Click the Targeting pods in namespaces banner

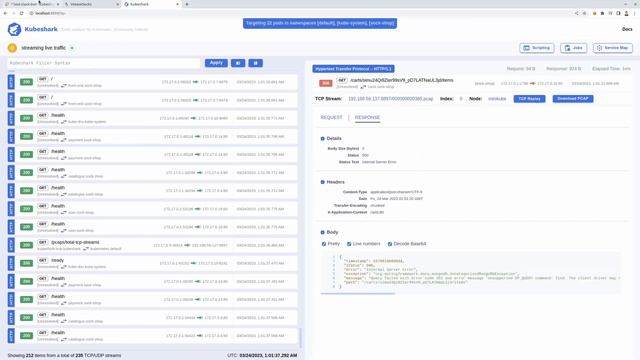[320, 23]
